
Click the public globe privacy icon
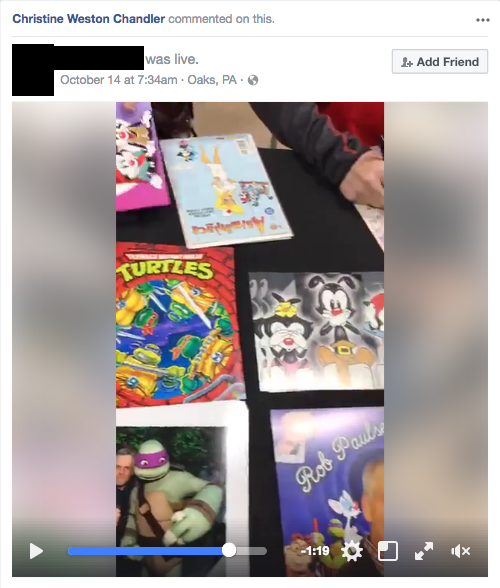click(x=253, y=80)
